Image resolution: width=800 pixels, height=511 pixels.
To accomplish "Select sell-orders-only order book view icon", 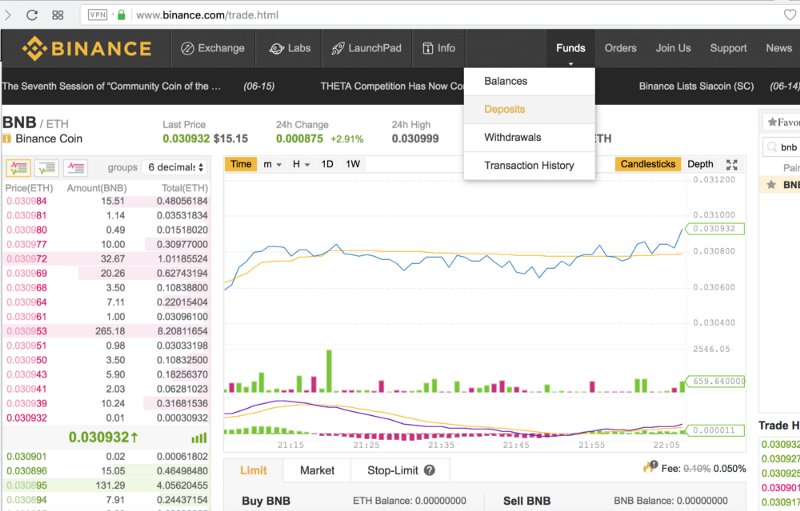I will (x=76, y=167).
